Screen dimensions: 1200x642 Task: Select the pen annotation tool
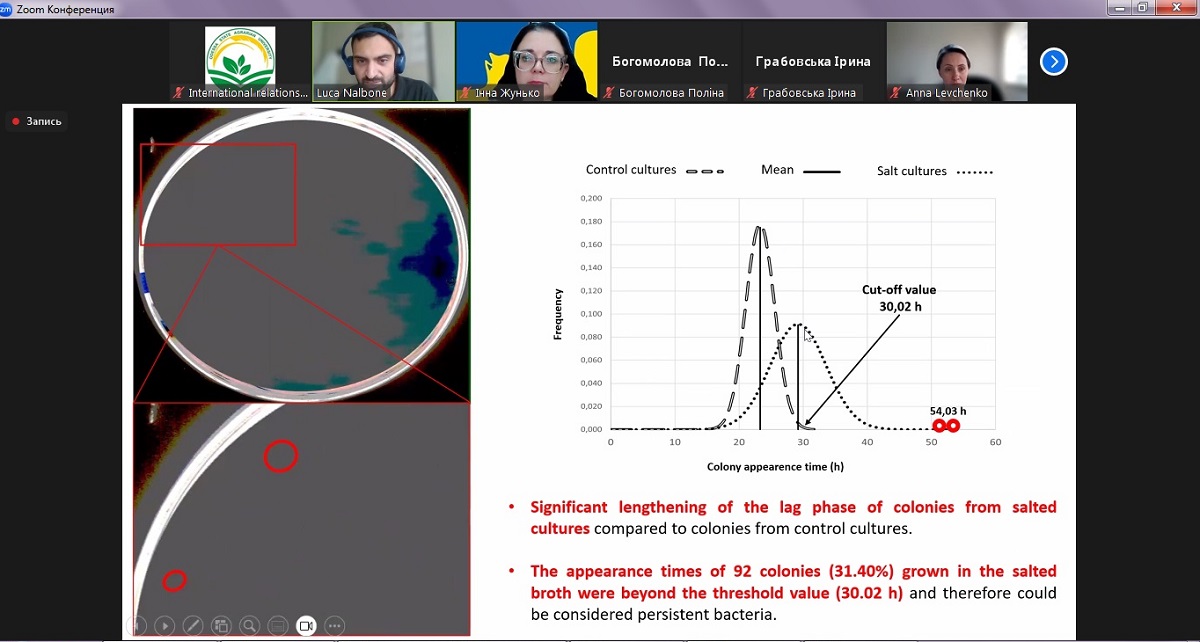point(193,626)
